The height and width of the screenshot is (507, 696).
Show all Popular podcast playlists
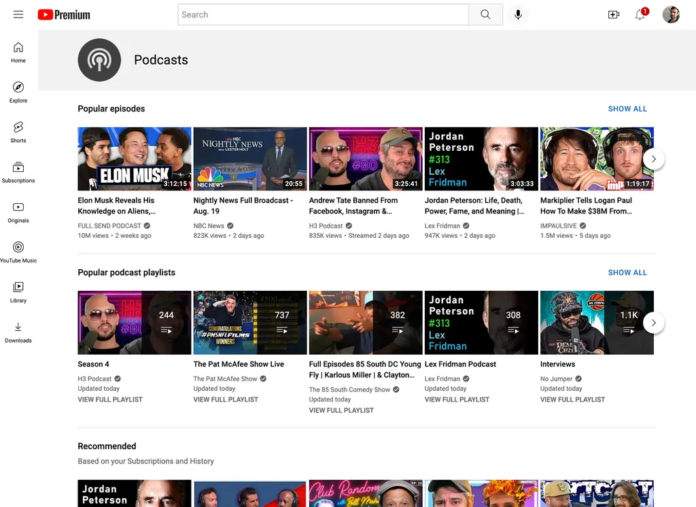pos(627,272)
